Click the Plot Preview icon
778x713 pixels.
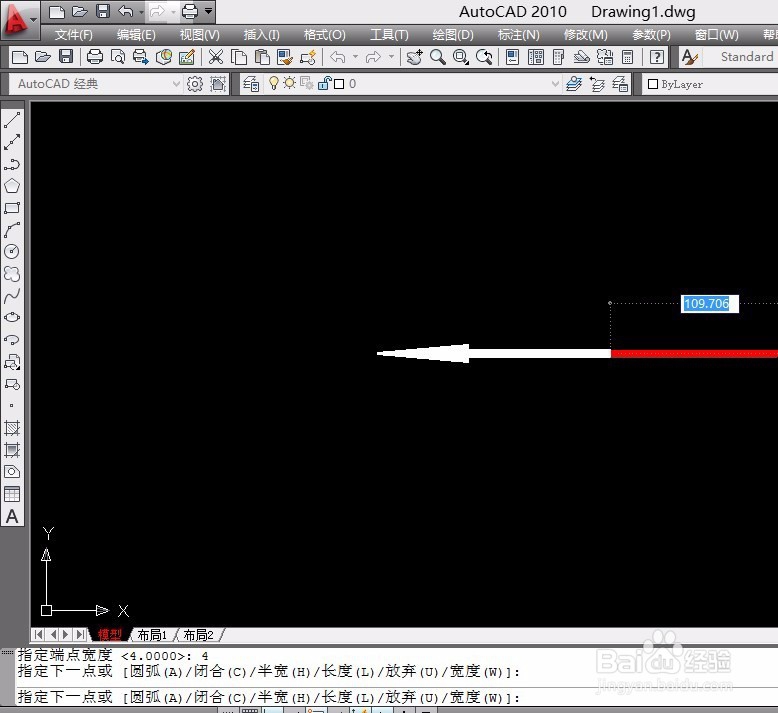(118, 57)
